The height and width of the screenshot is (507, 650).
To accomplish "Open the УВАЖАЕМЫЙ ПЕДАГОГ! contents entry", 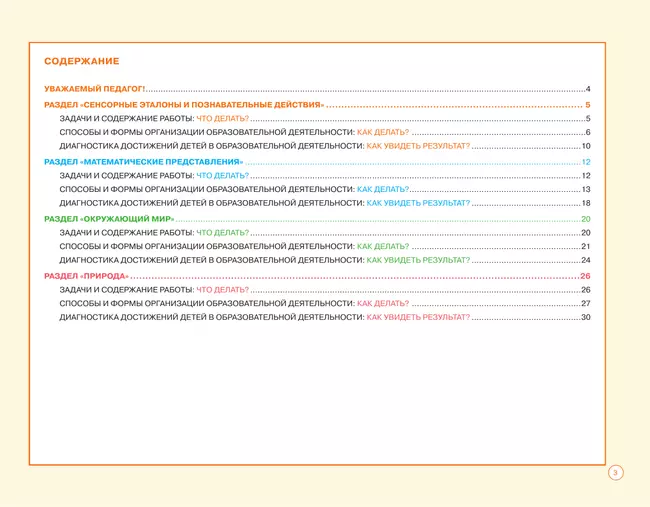I will (95, 90).
